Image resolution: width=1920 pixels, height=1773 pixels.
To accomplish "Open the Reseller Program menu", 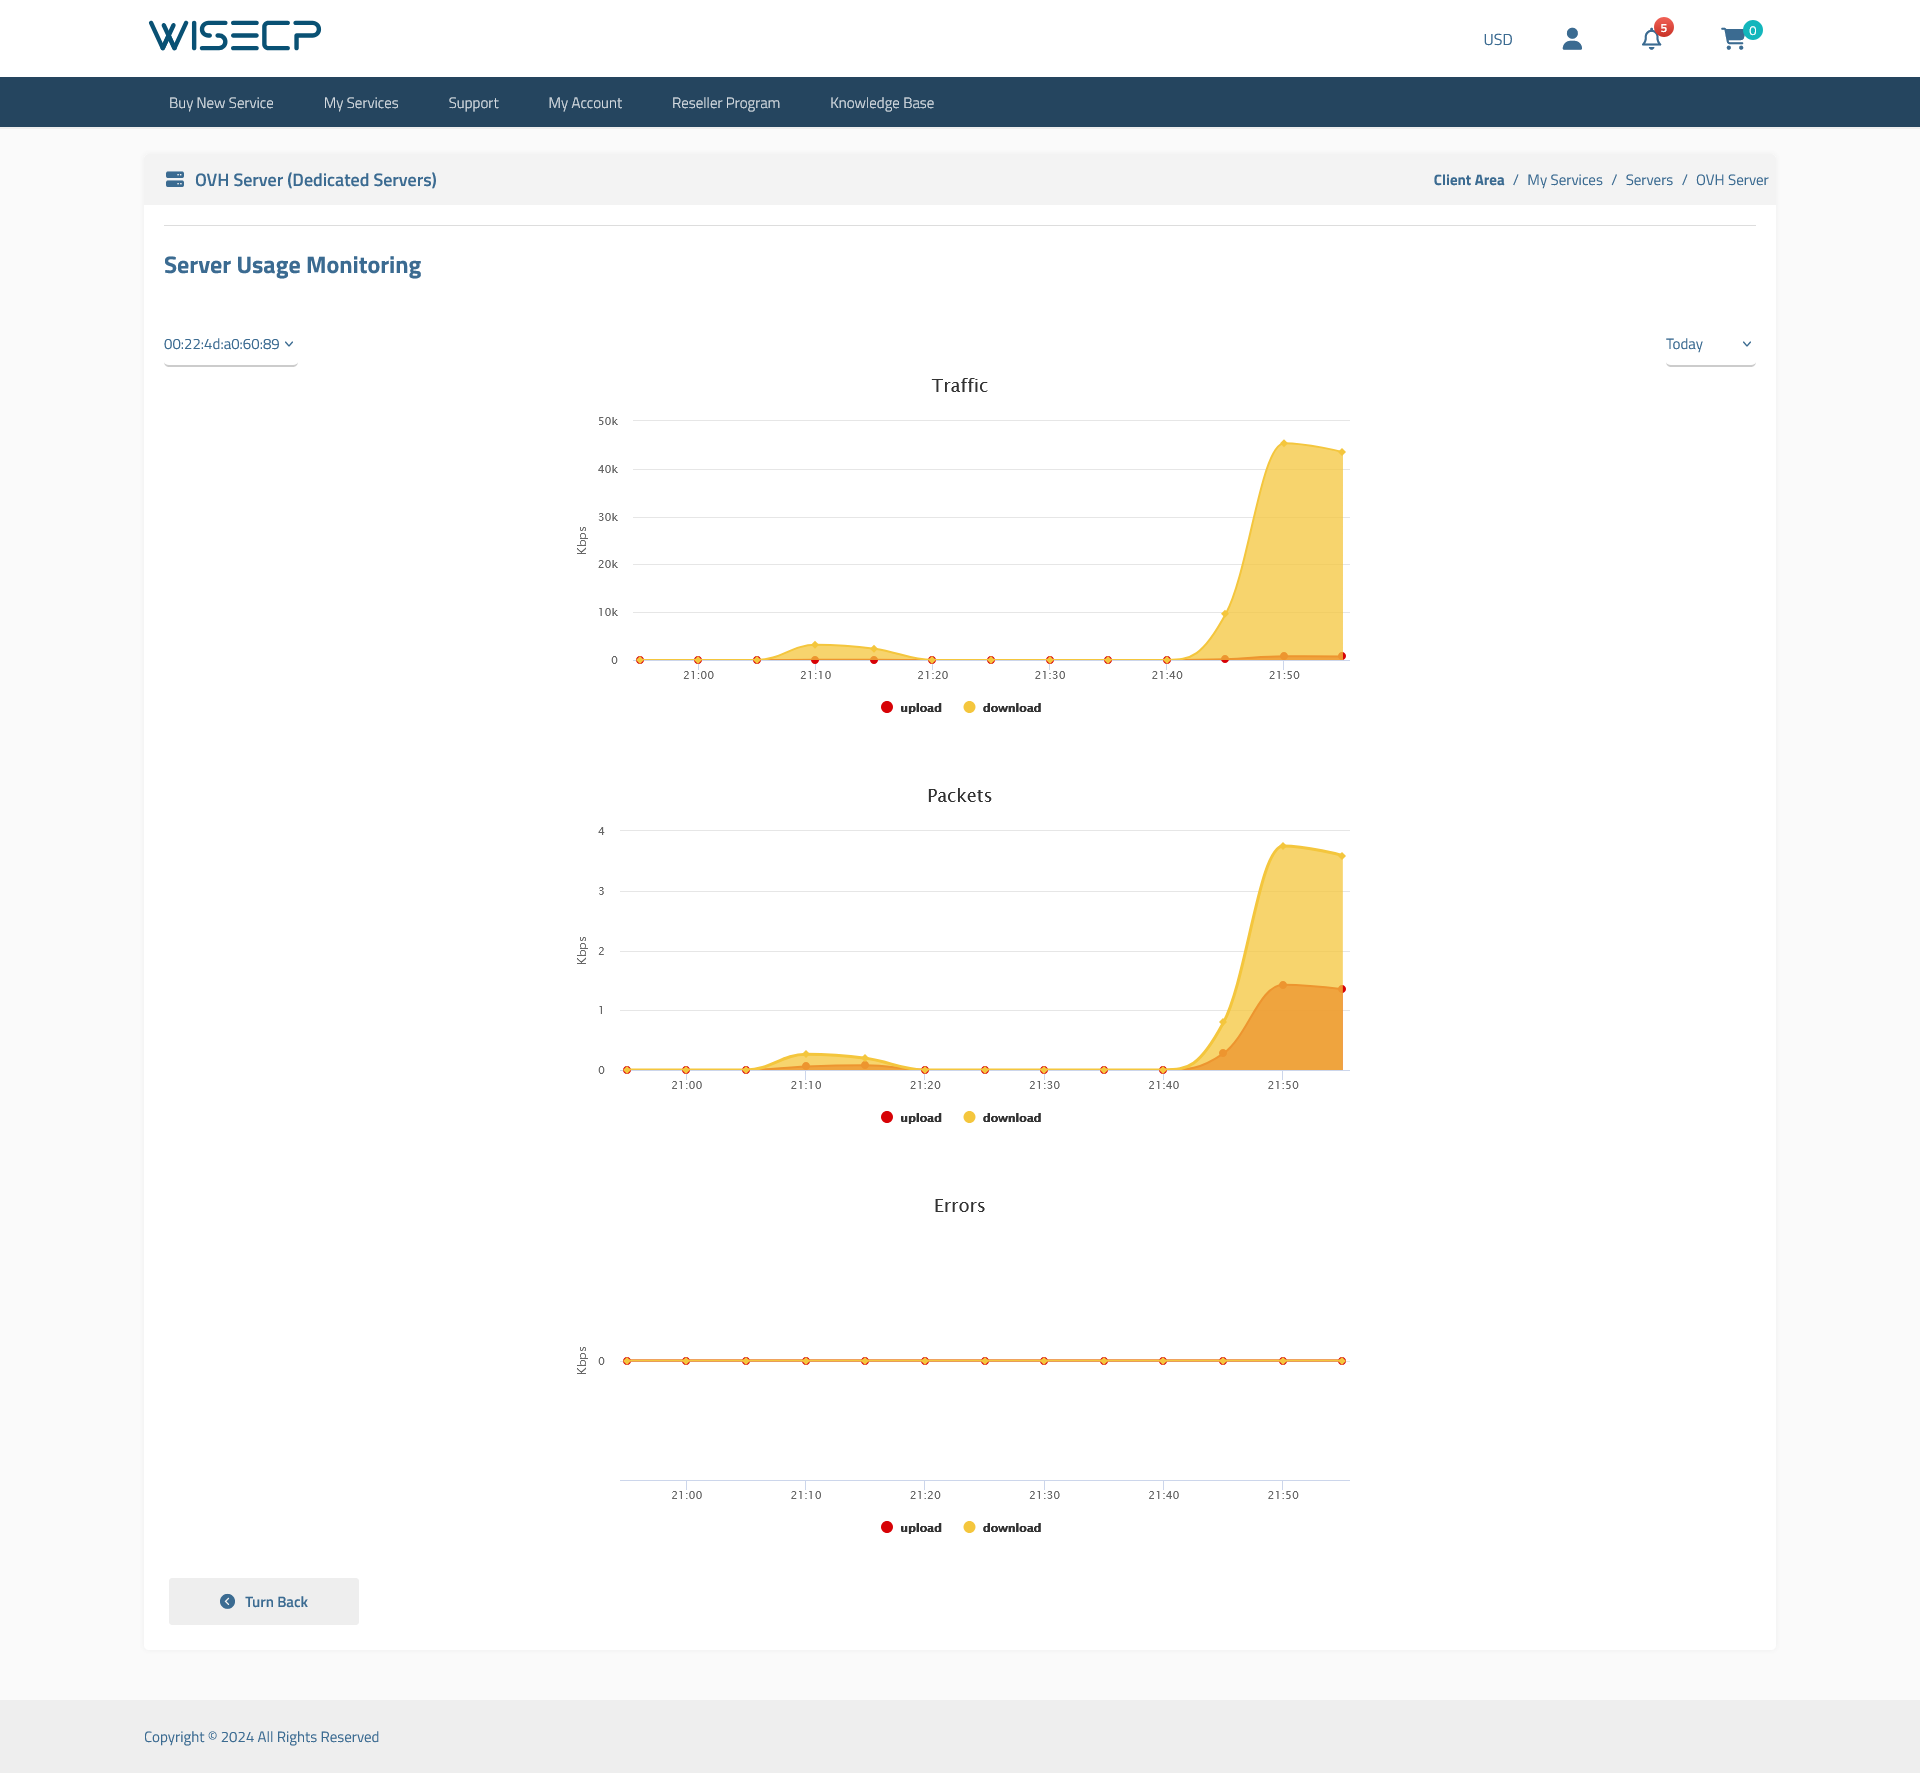I will coord(726,103).
